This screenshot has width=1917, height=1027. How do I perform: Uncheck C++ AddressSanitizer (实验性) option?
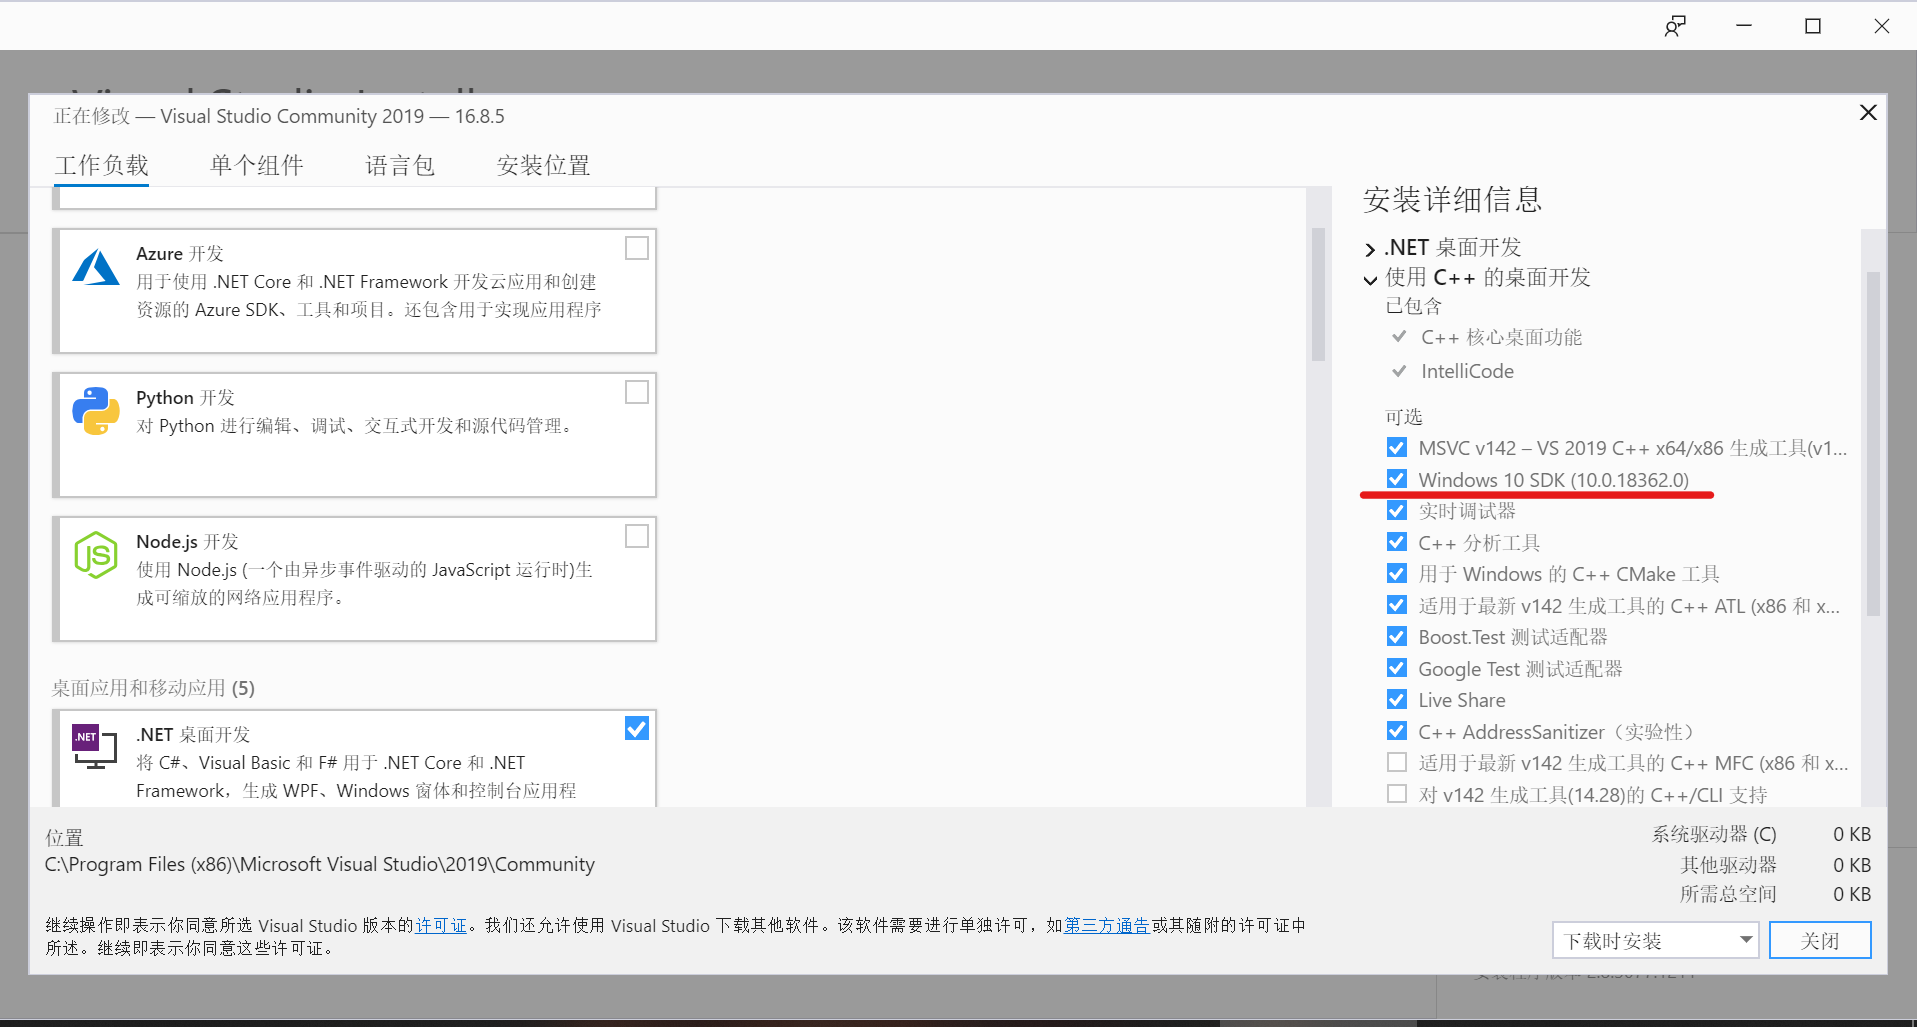[x=1397, y=731]
